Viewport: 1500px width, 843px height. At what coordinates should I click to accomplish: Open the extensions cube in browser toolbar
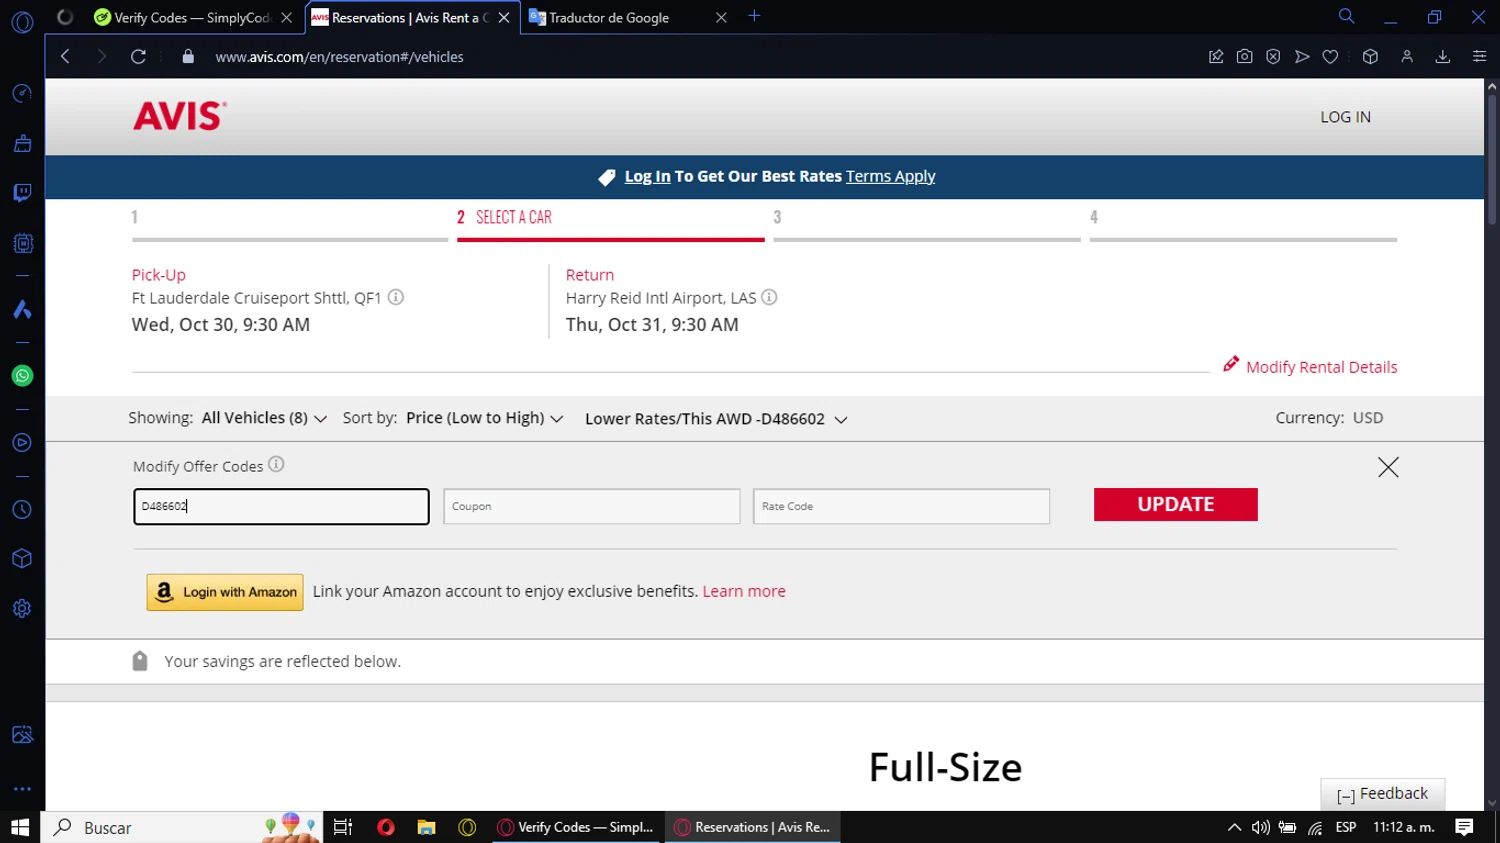(x=1370, y=57)
